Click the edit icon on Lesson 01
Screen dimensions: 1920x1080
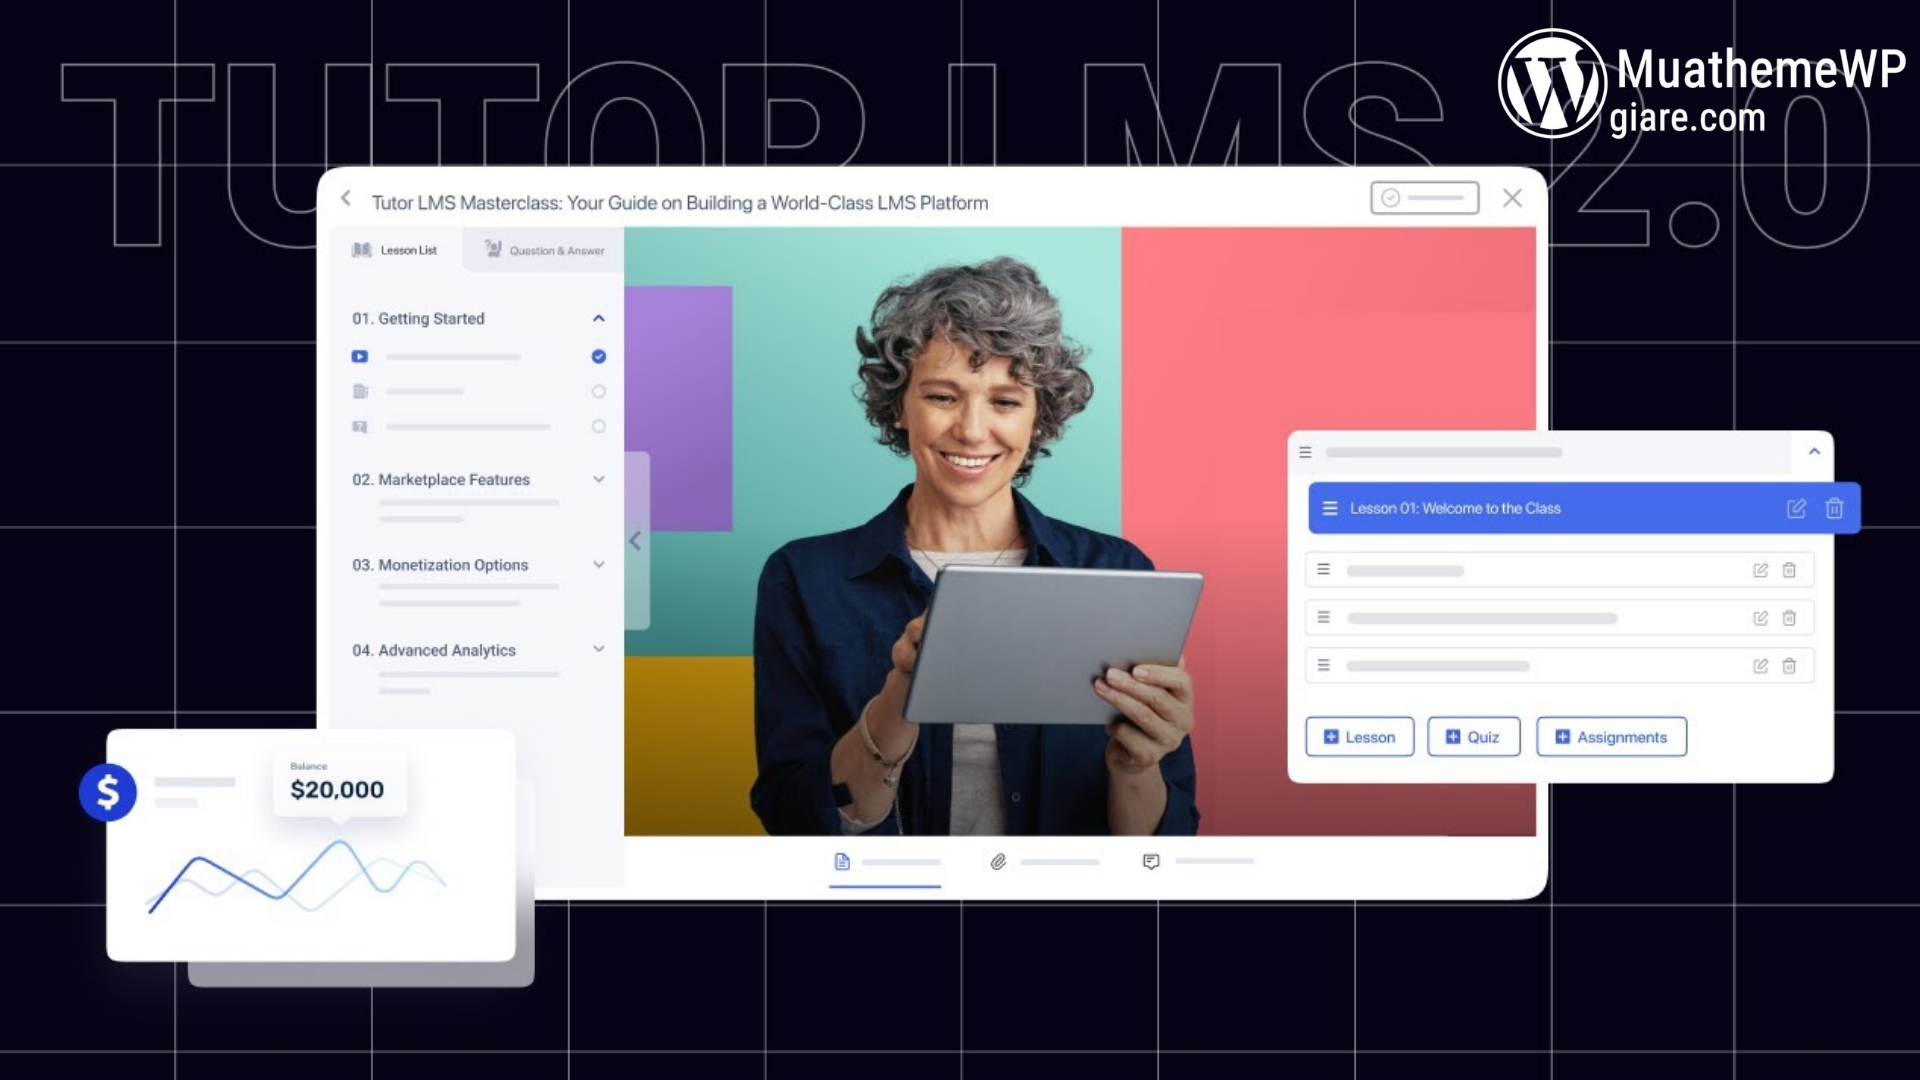click(x=1791, y=508)
